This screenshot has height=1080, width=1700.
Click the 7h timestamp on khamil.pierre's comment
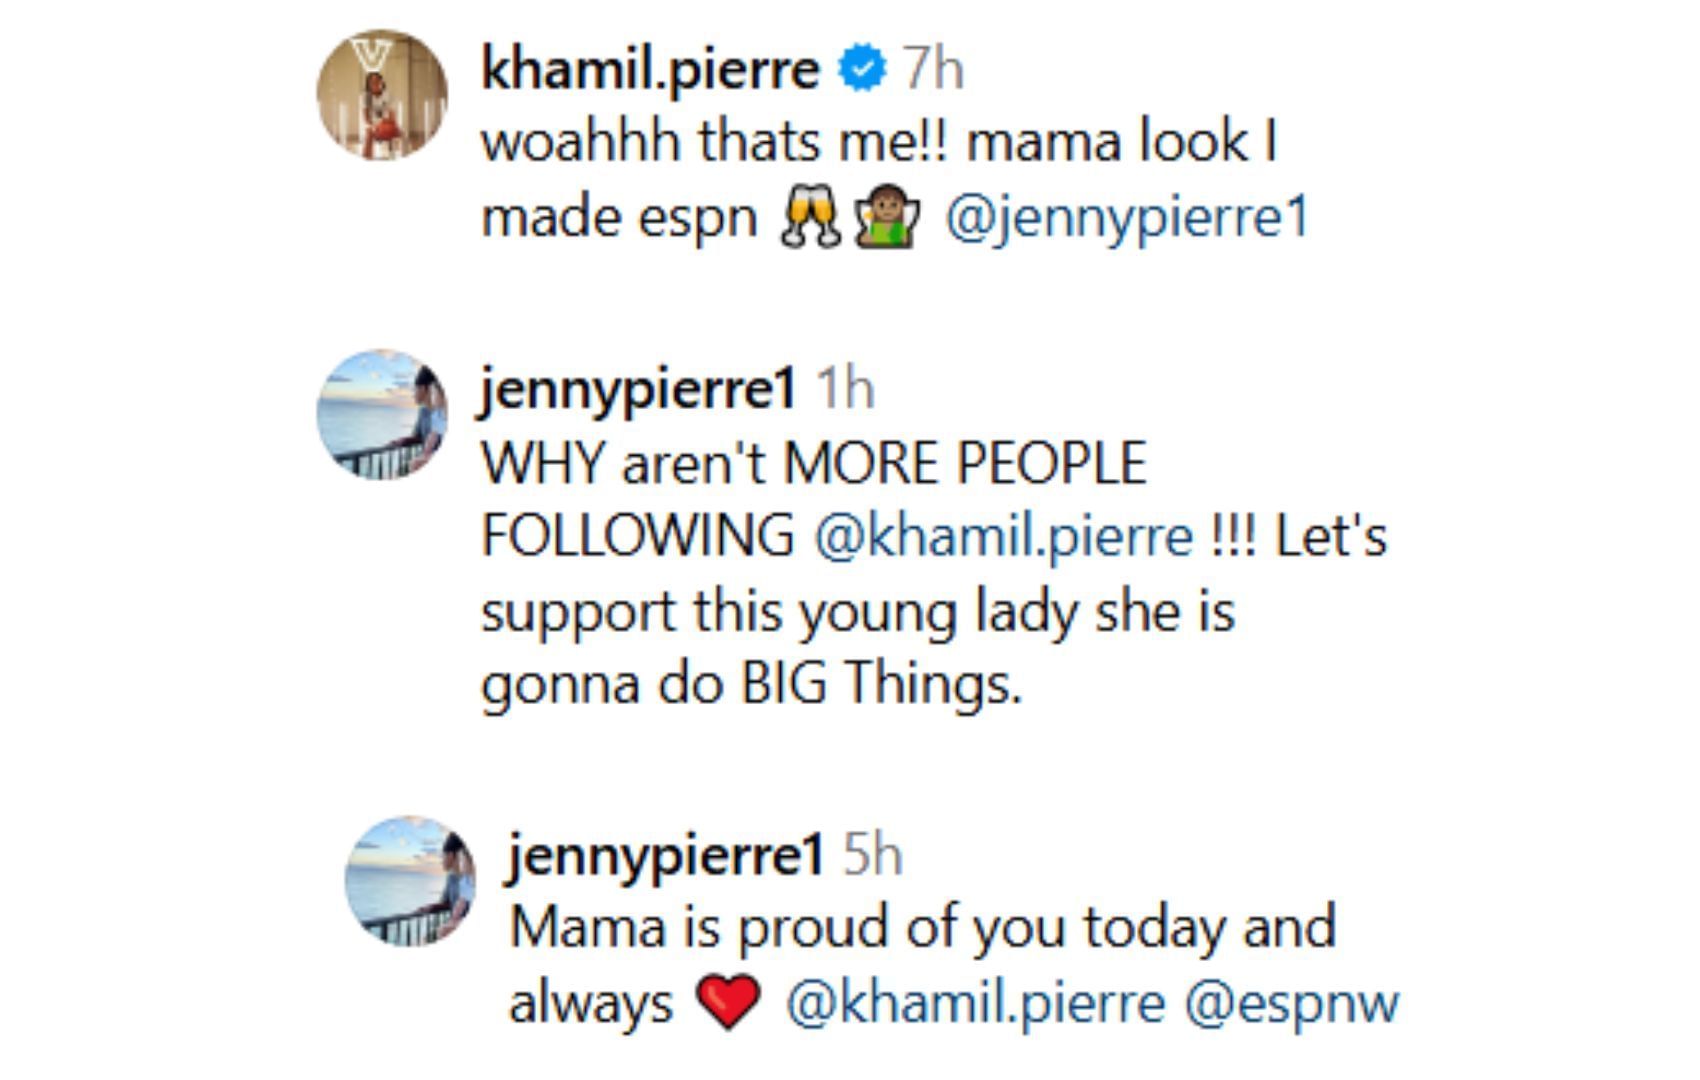pos(935,68)
